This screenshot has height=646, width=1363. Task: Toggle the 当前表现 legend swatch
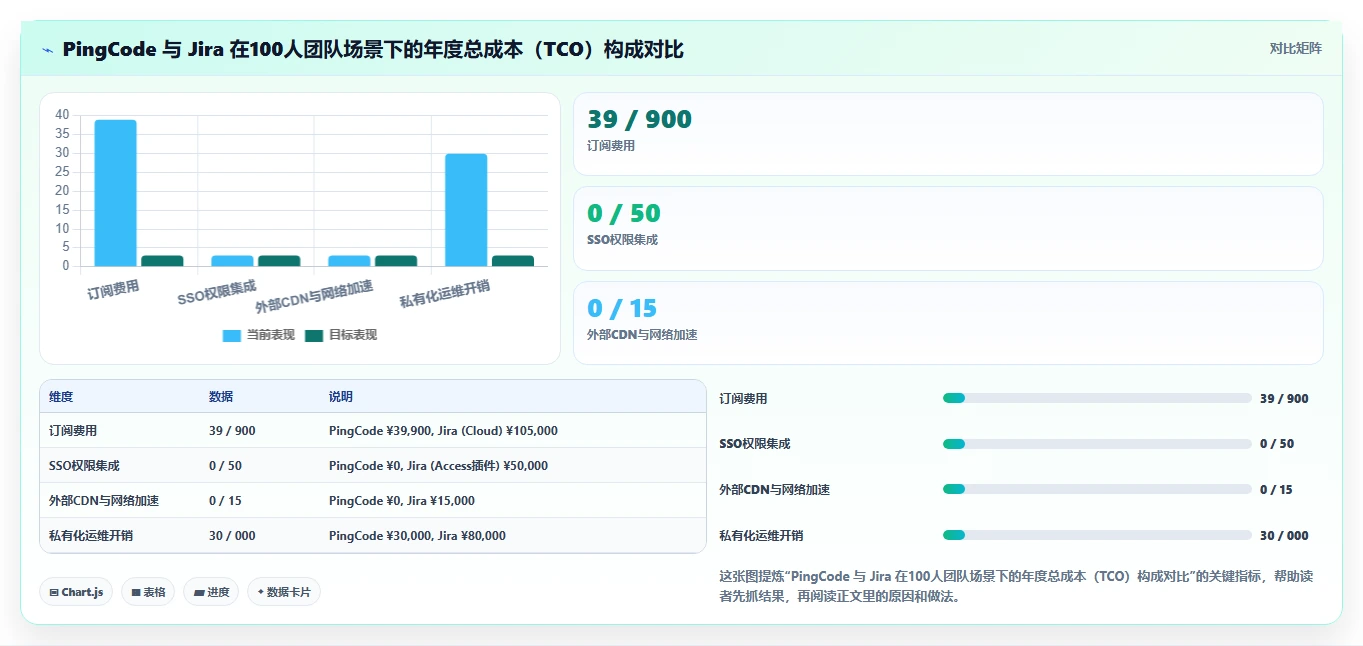tap(231, 335)
